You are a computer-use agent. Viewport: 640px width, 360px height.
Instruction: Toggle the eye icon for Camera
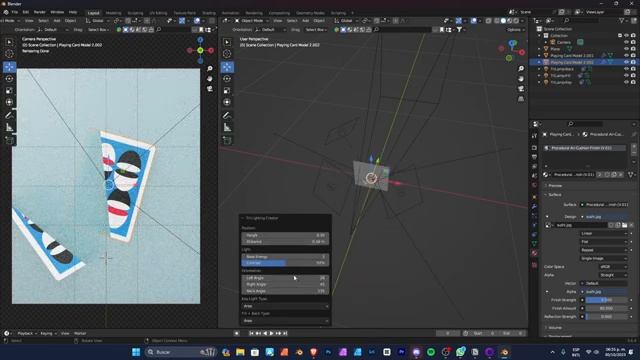coord(626,42)
